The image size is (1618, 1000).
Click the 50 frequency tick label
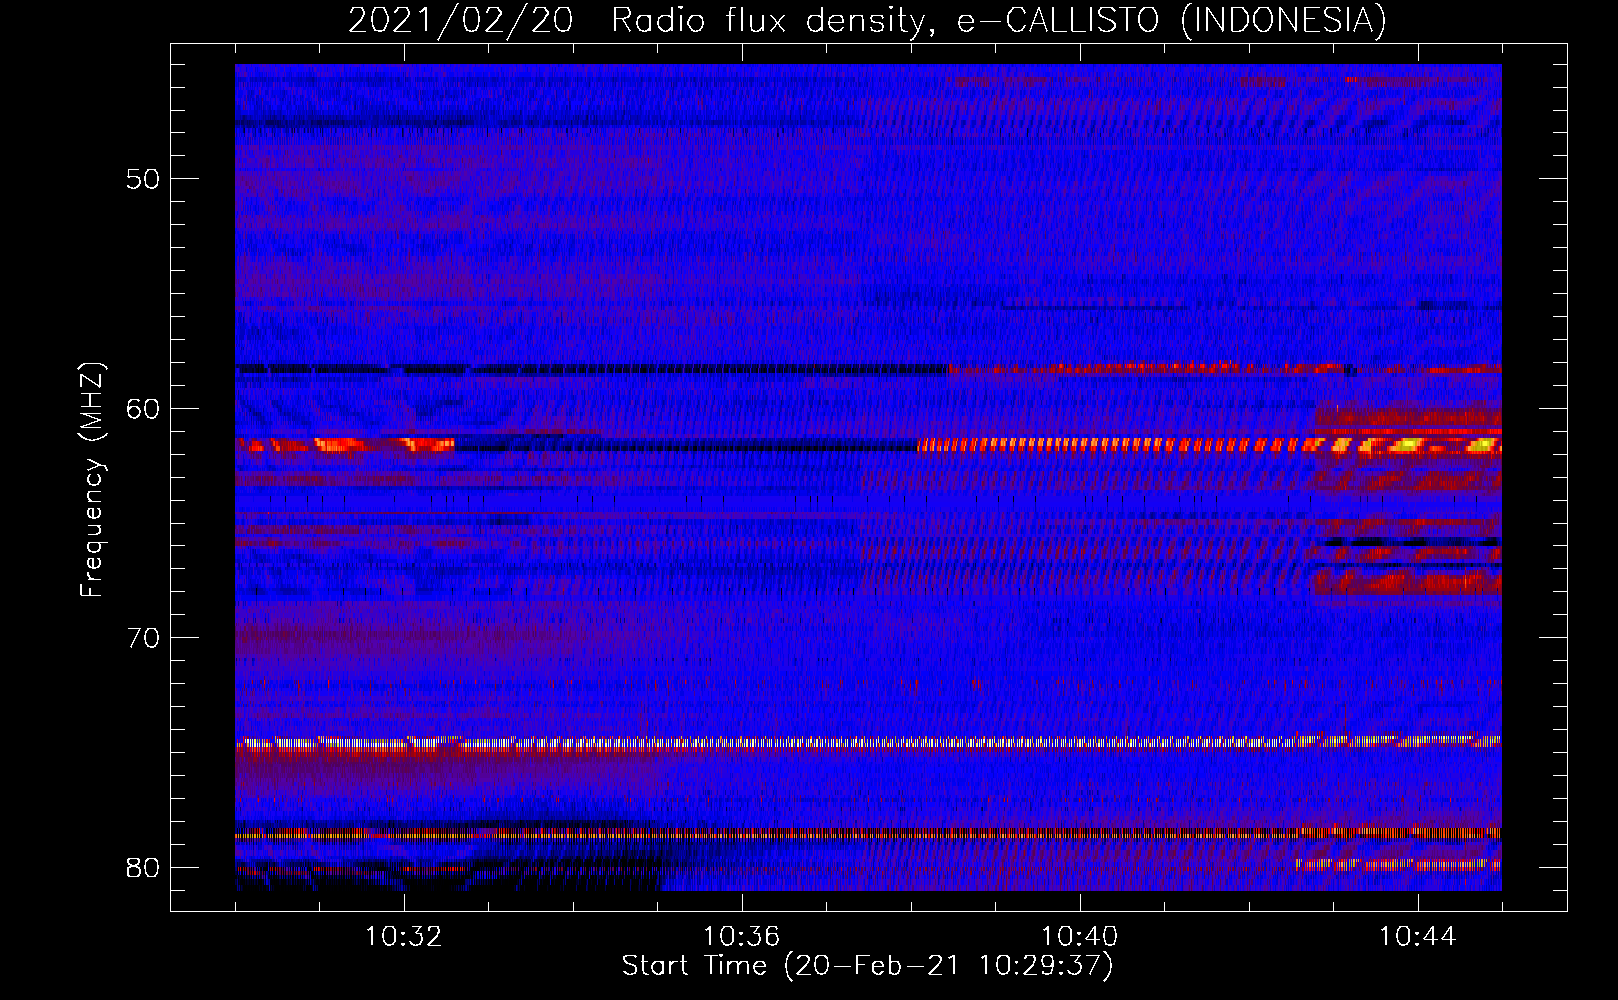(143, 180)
